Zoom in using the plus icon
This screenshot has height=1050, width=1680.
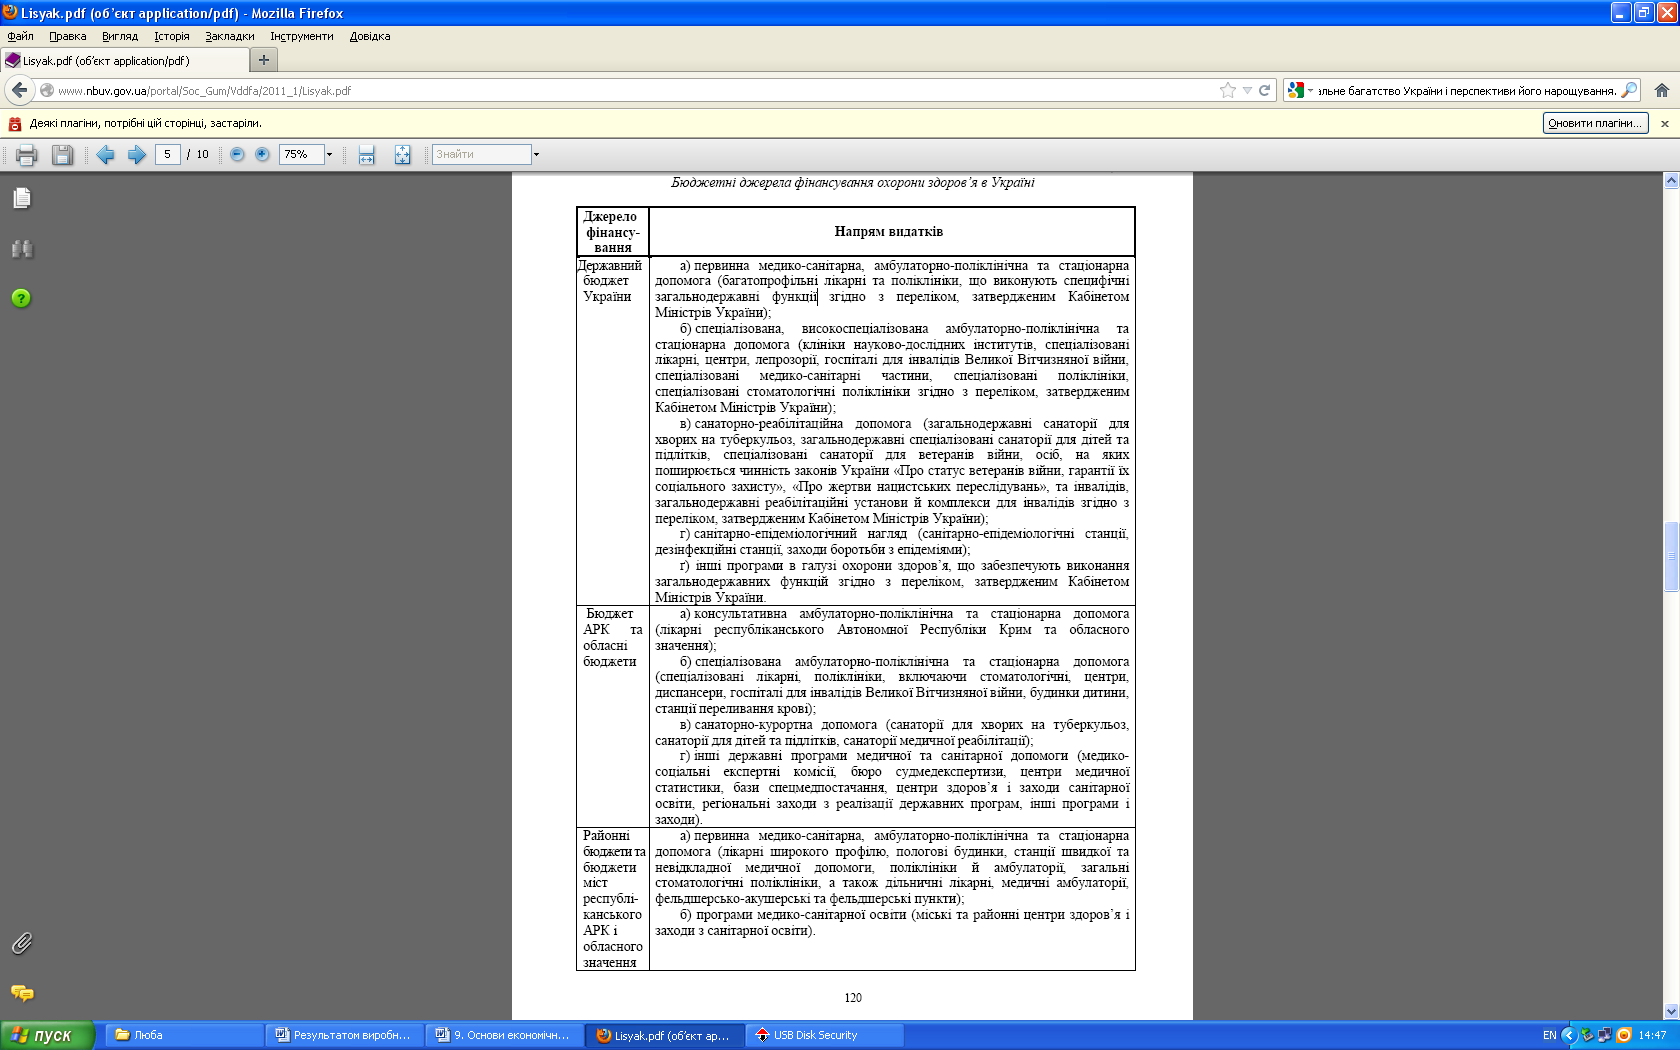(x=262, y=154)
